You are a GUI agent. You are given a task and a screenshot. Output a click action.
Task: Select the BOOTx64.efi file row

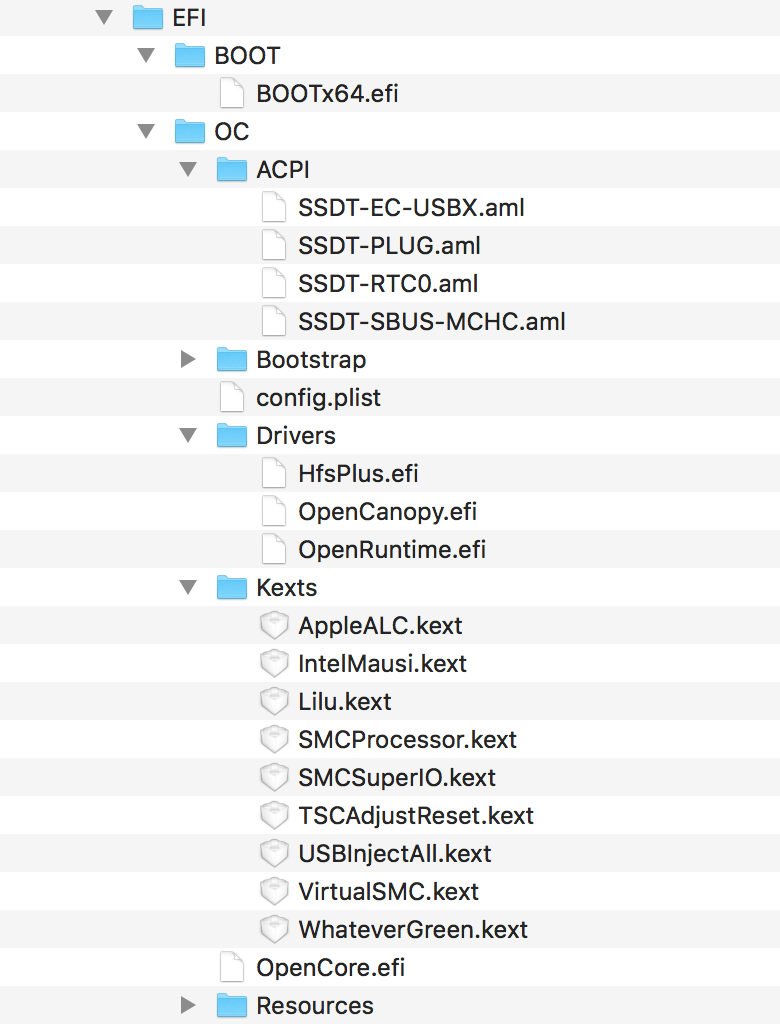(x=328, y=93)
